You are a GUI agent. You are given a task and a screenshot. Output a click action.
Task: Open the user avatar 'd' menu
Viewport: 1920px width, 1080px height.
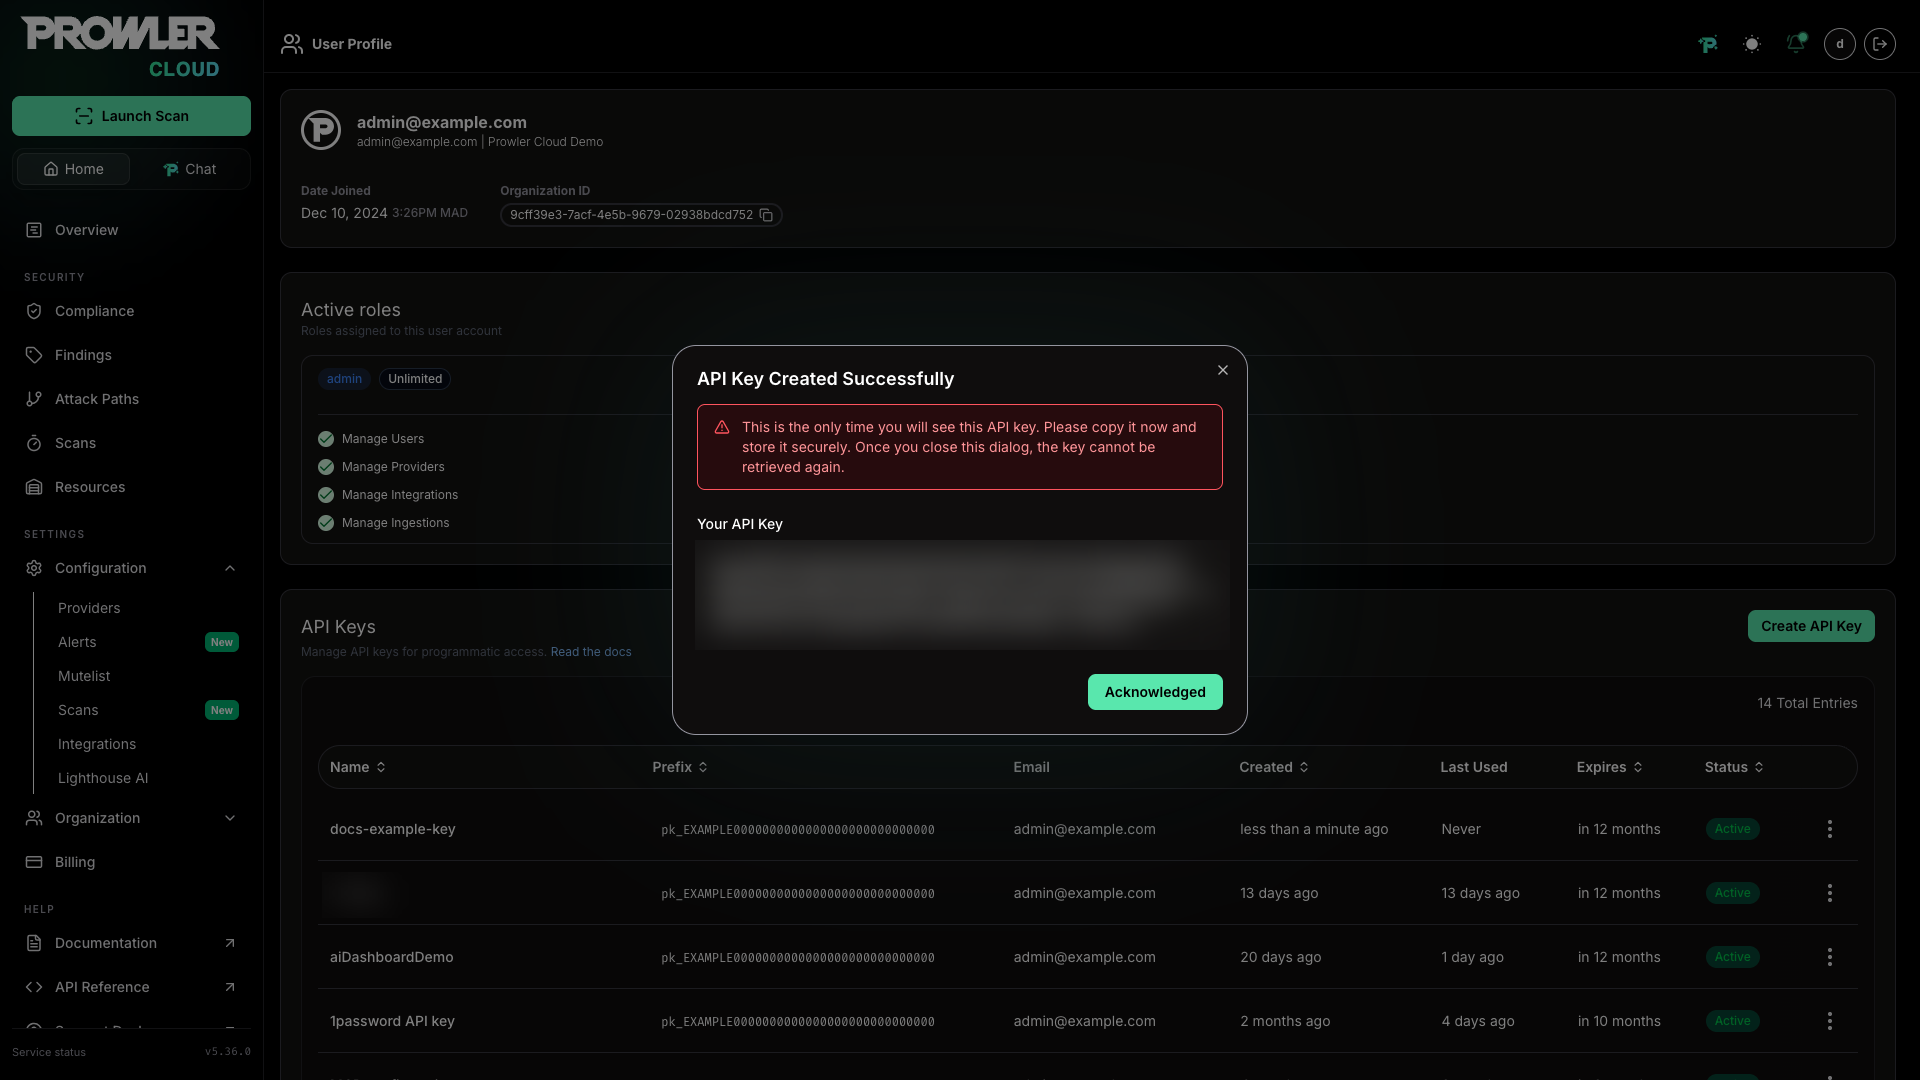point(1840,44)
